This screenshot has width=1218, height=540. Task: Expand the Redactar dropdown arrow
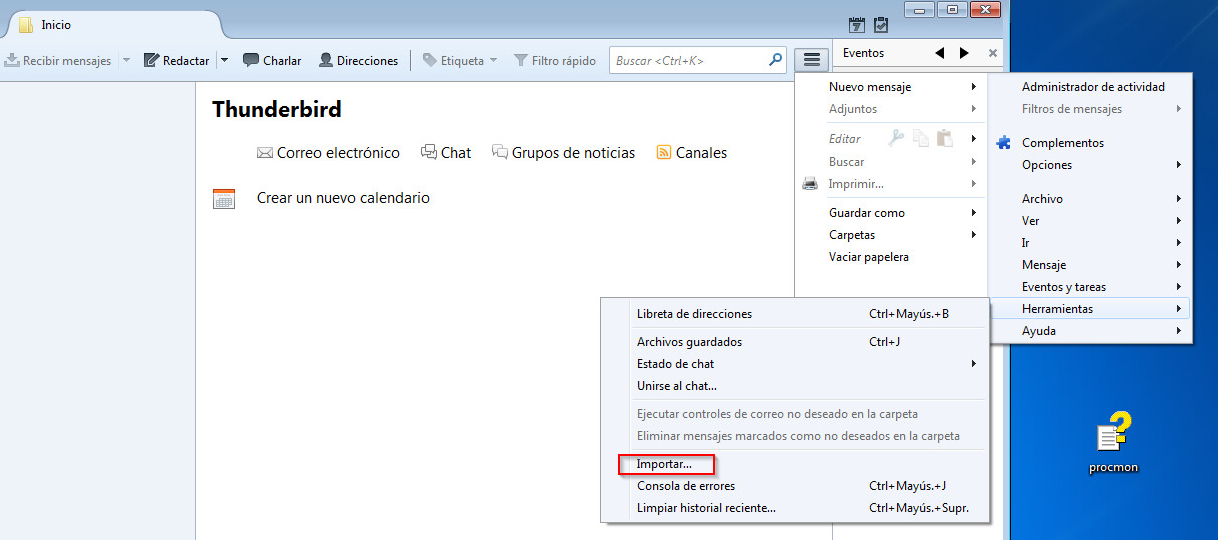224,60
